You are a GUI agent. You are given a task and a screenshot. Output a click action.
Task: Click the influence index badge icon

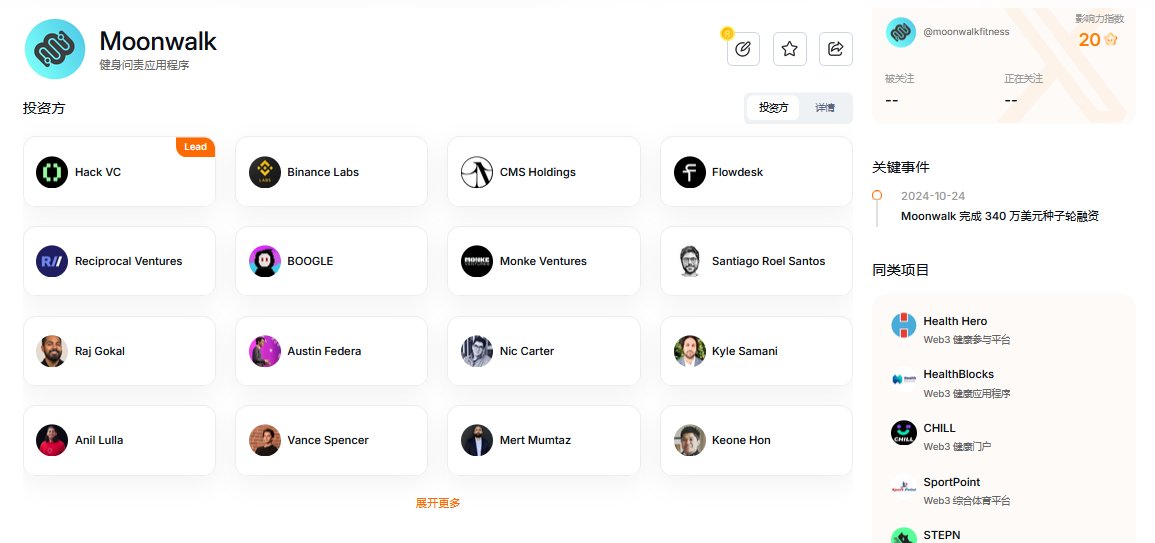click(x=1110, y=39)
